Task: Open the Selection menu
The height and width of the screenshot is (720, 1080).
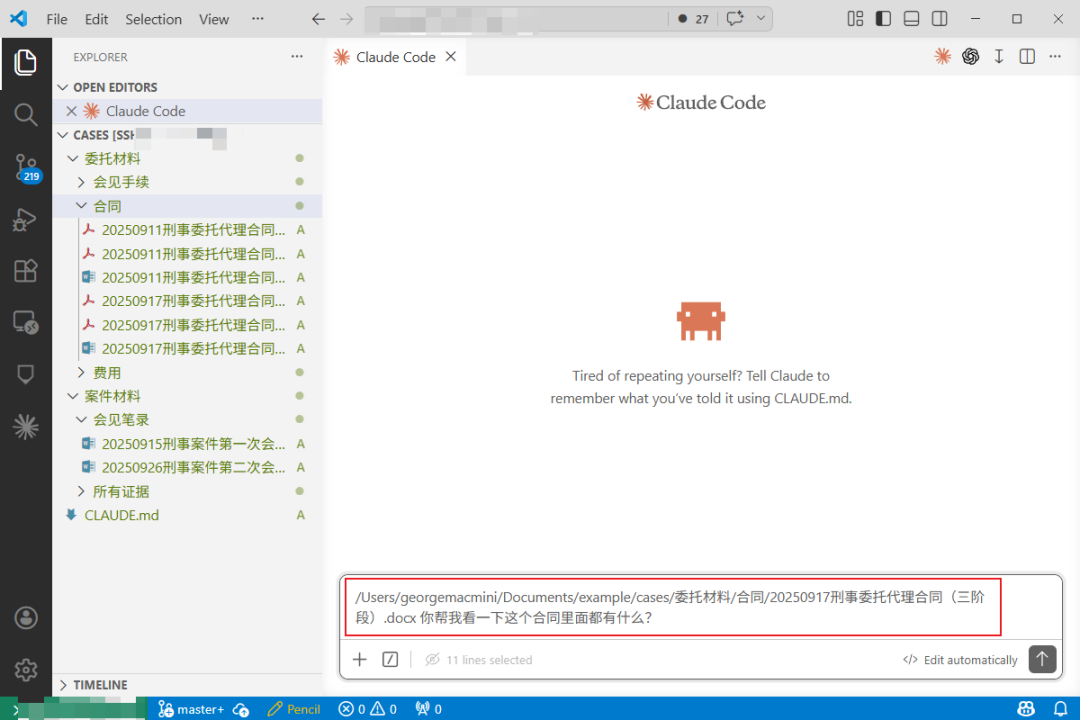Action: [154, 19]
